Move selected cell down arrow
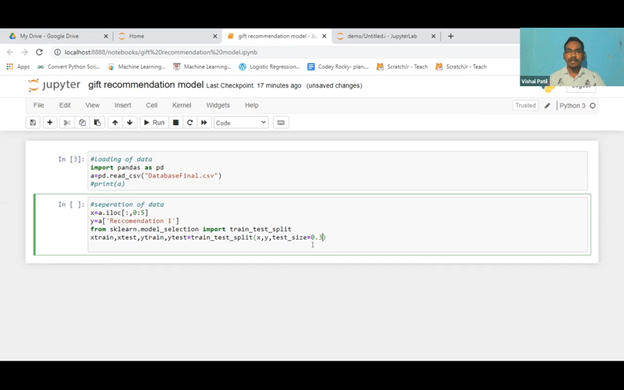The width and height of the screenshot is (624, 390). pyautogui.click(x=130, y=123)
